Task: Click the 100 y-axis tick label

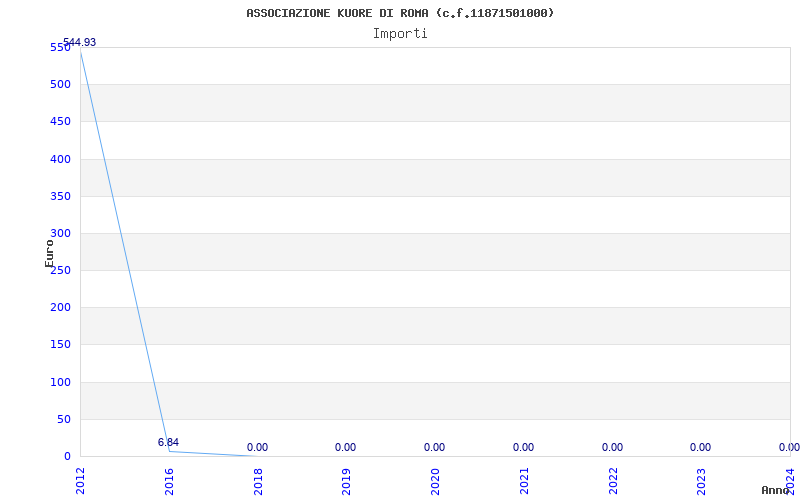Action: pos(60,382)
